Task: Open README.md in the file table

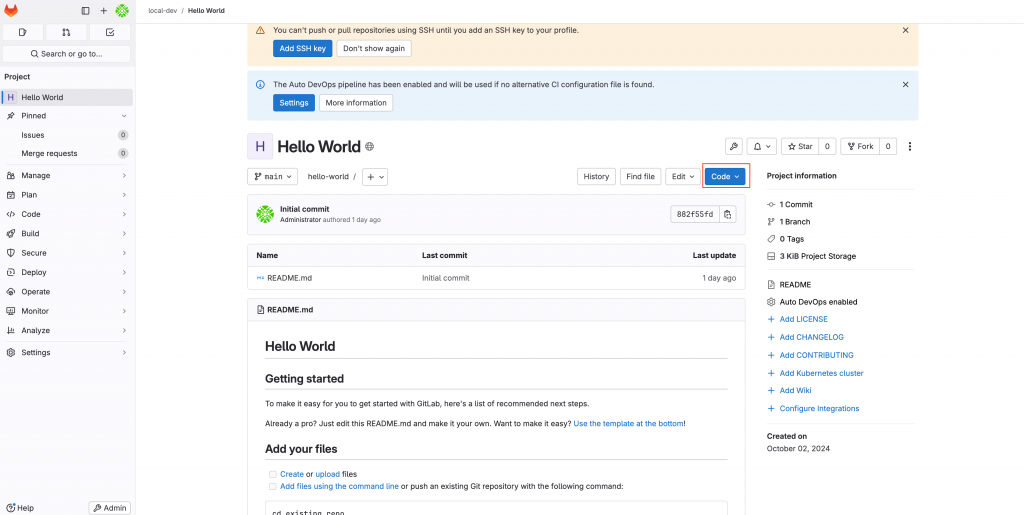Action: 289,278
